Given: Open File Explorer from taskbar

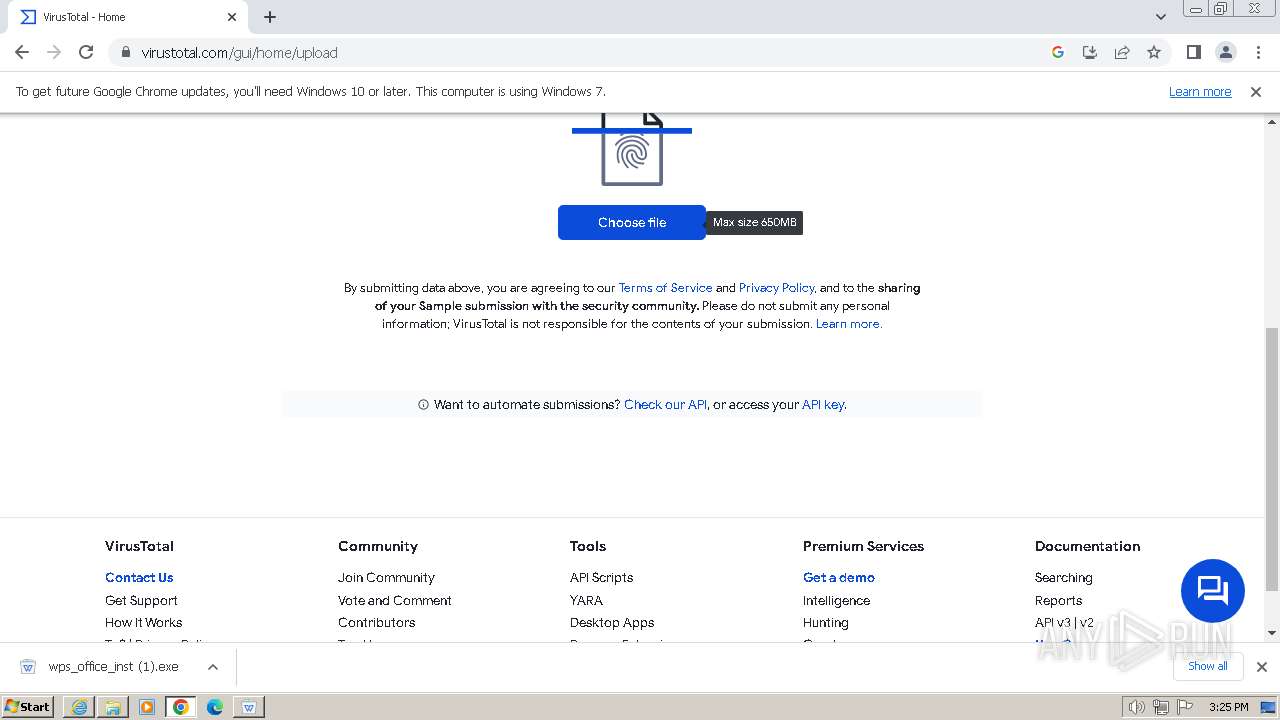Looking at the screenshot, I should click(x=113, y=707).
